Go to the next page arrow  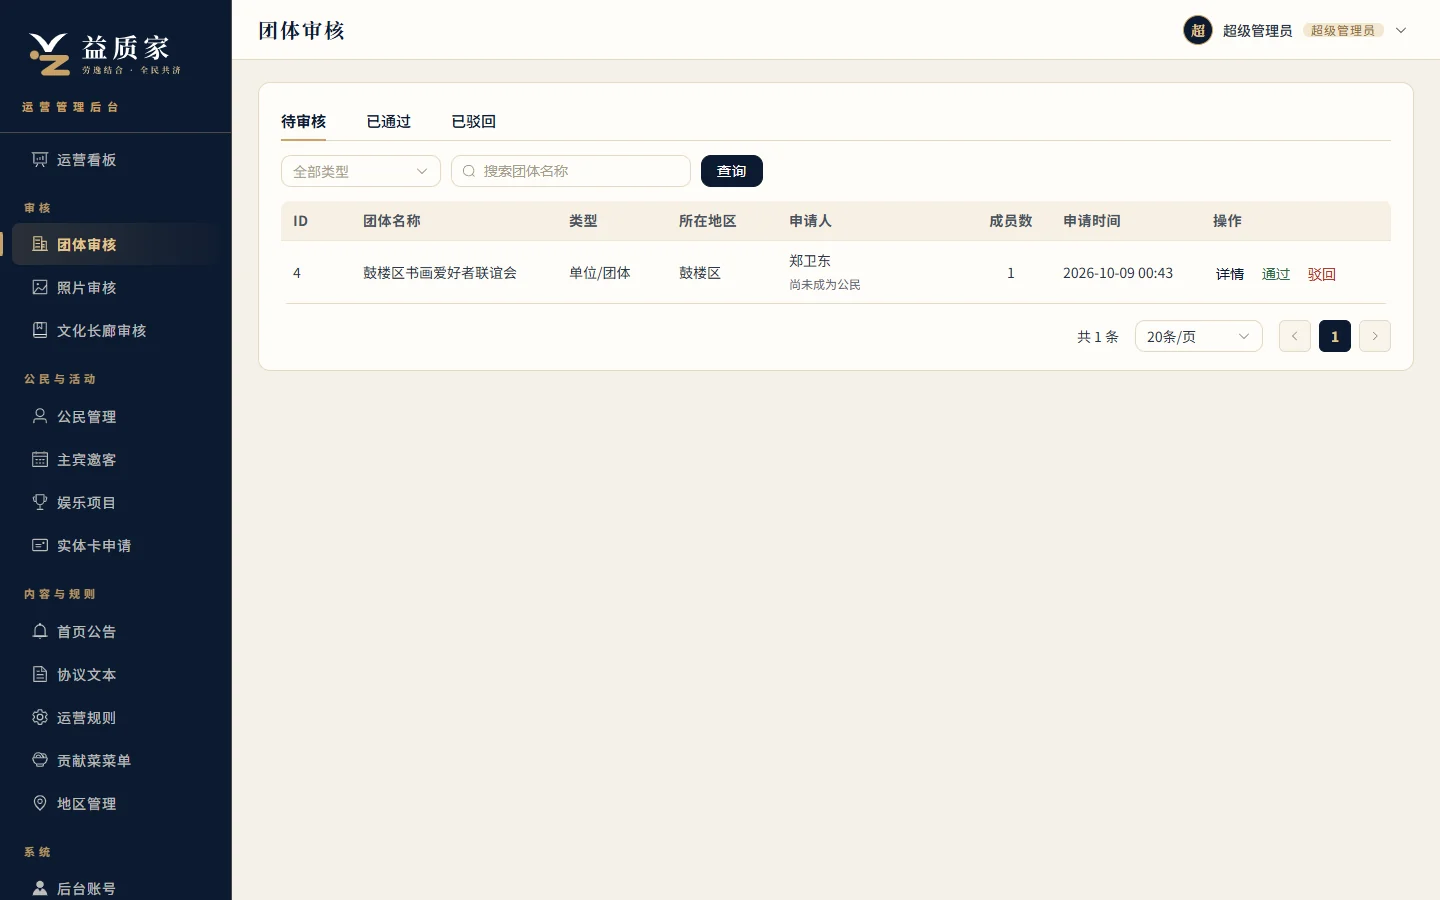coord(1375,336)
